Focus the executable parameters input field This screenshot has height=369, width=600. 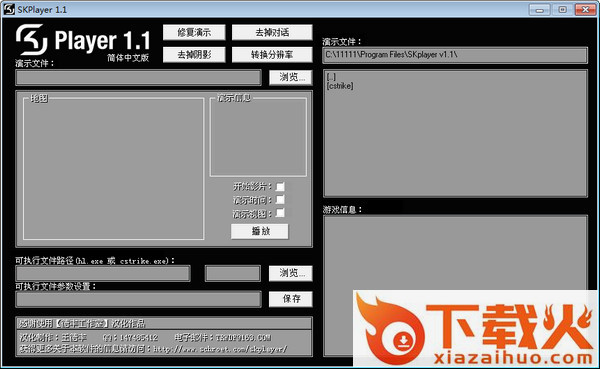[x=139, y=299]
